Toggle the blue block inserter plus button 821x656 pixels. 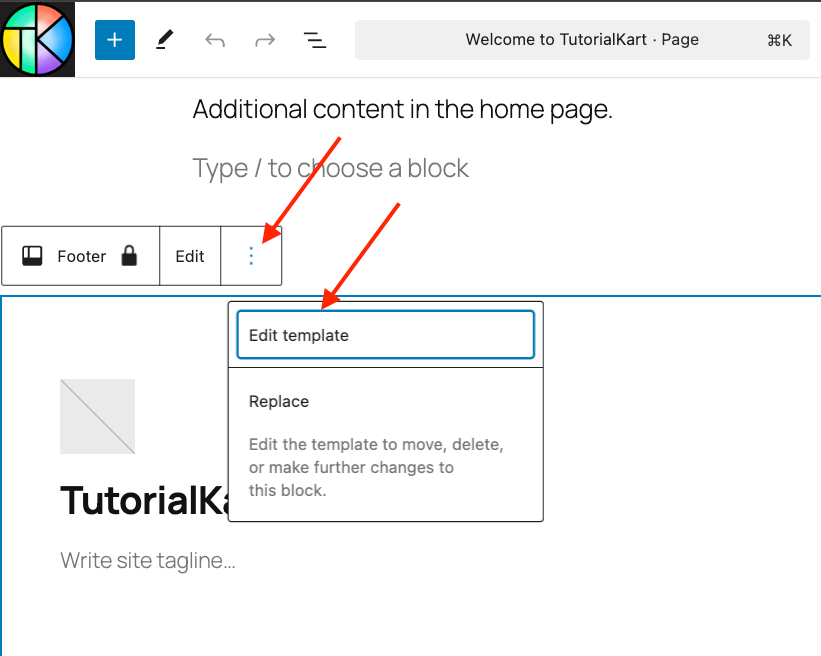click(x=115, y=40)
